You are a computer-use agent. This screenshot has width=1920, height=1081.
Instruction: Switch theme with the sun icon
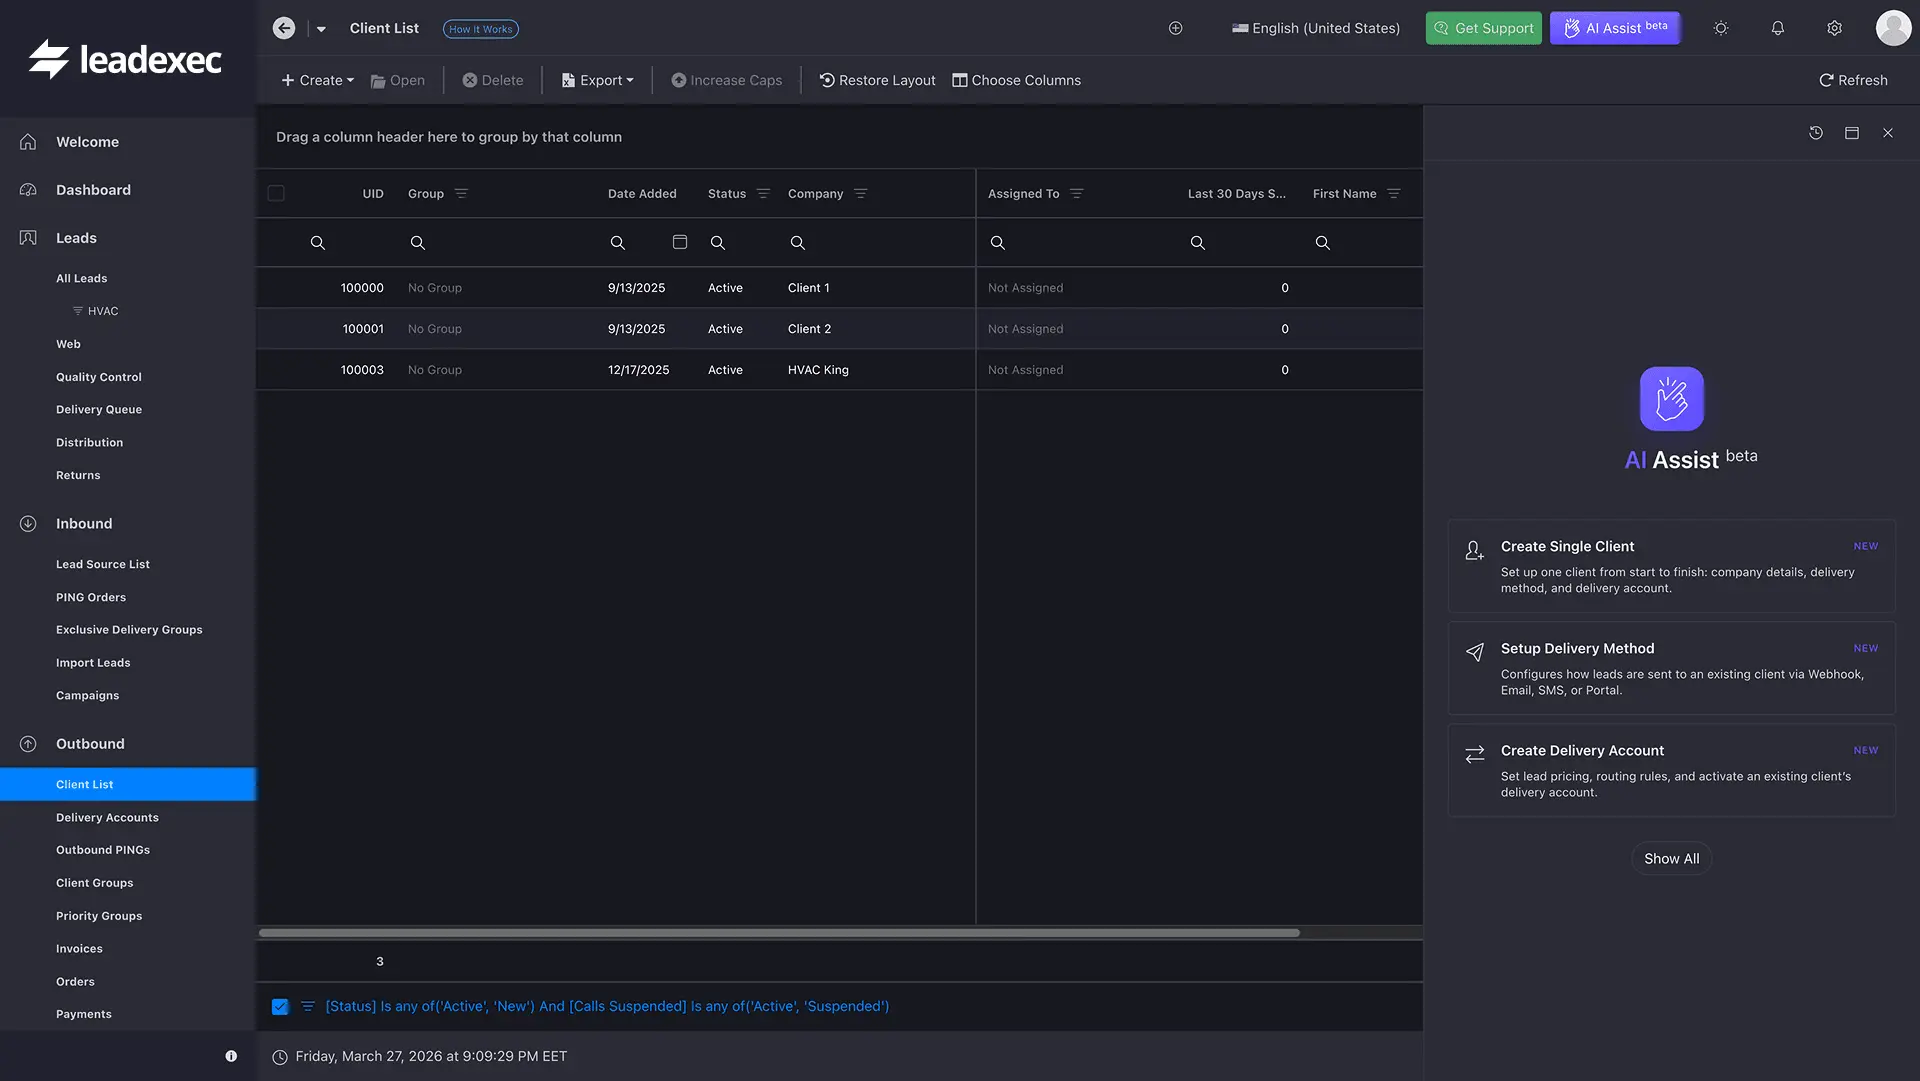pos(1721,28)
